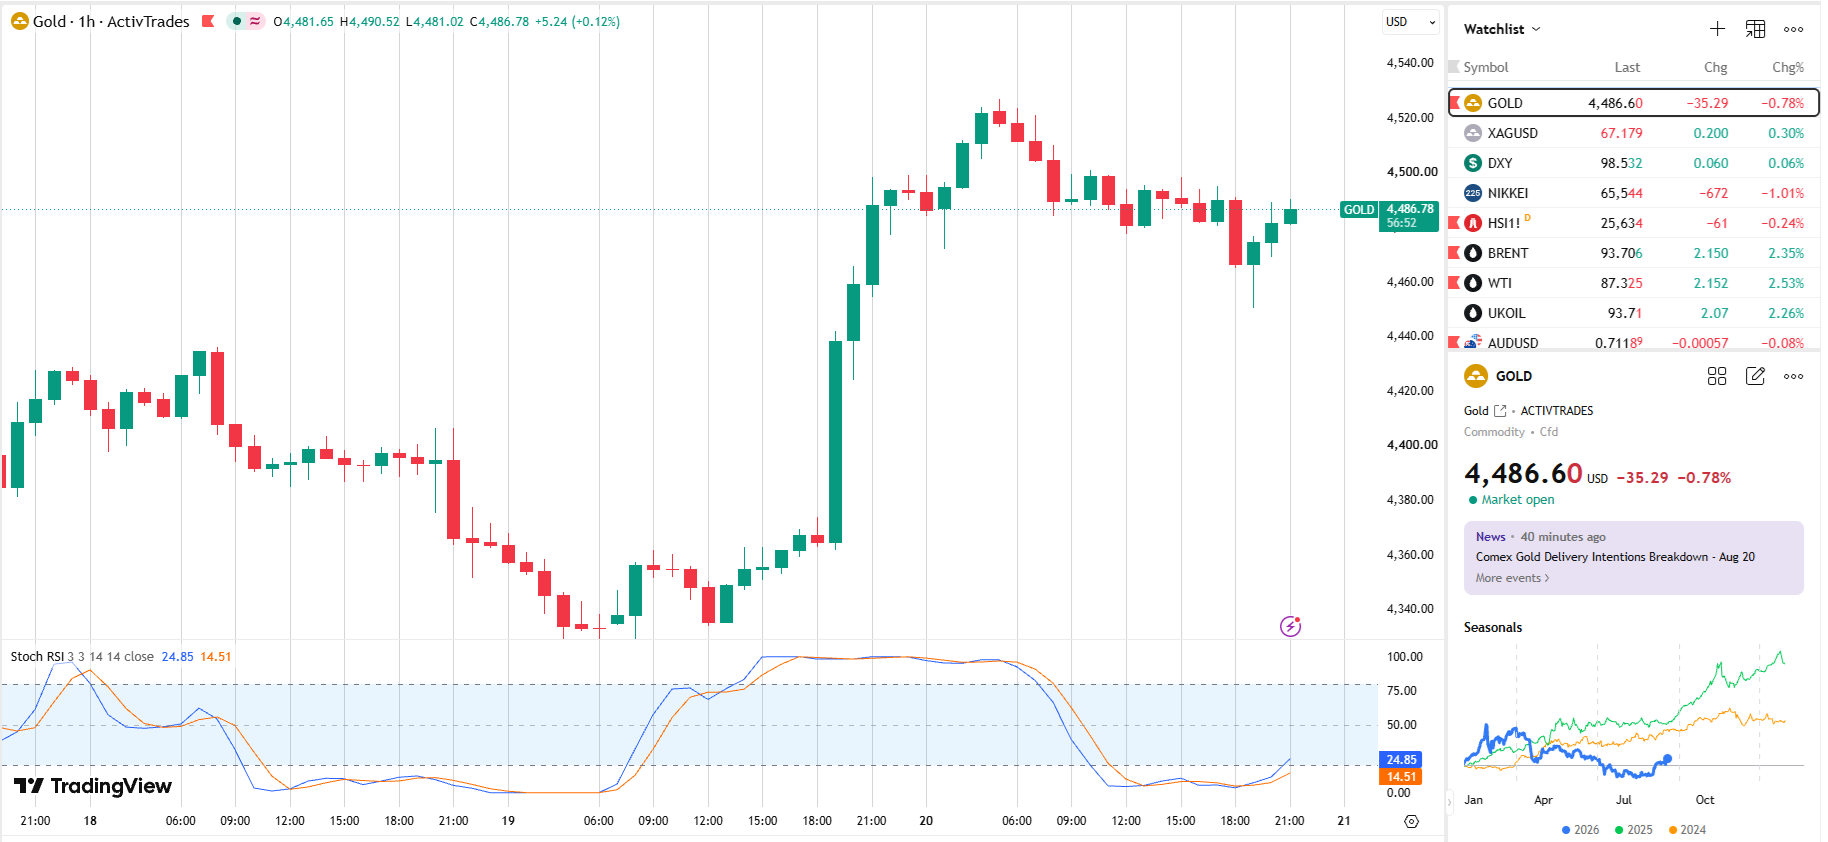The height and width of the screenshot is (842, 1828).
Task: Open the GOLD details three-dots menu
Action: coord(1794,377)
